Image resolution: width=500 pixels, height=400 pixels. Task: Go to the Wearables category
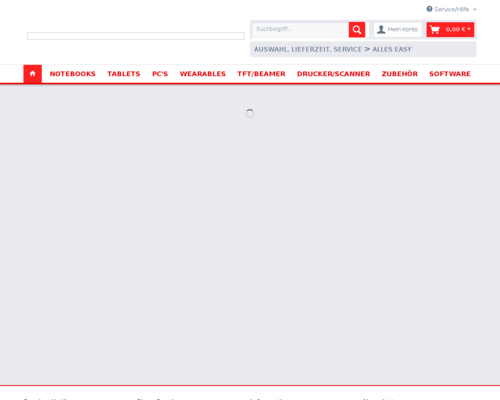click(x=203, y=74)
